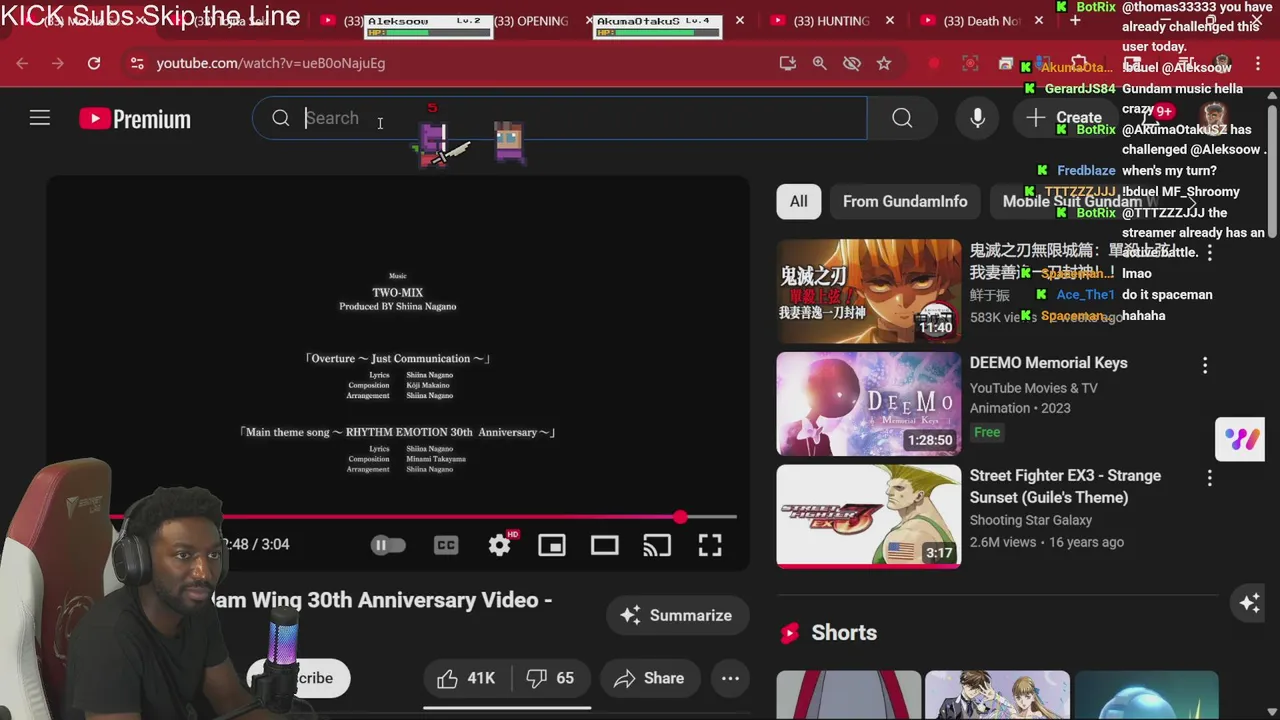Reload the page in the browser
Screen dimensions: 1280x720
click(x=94, y=63)
